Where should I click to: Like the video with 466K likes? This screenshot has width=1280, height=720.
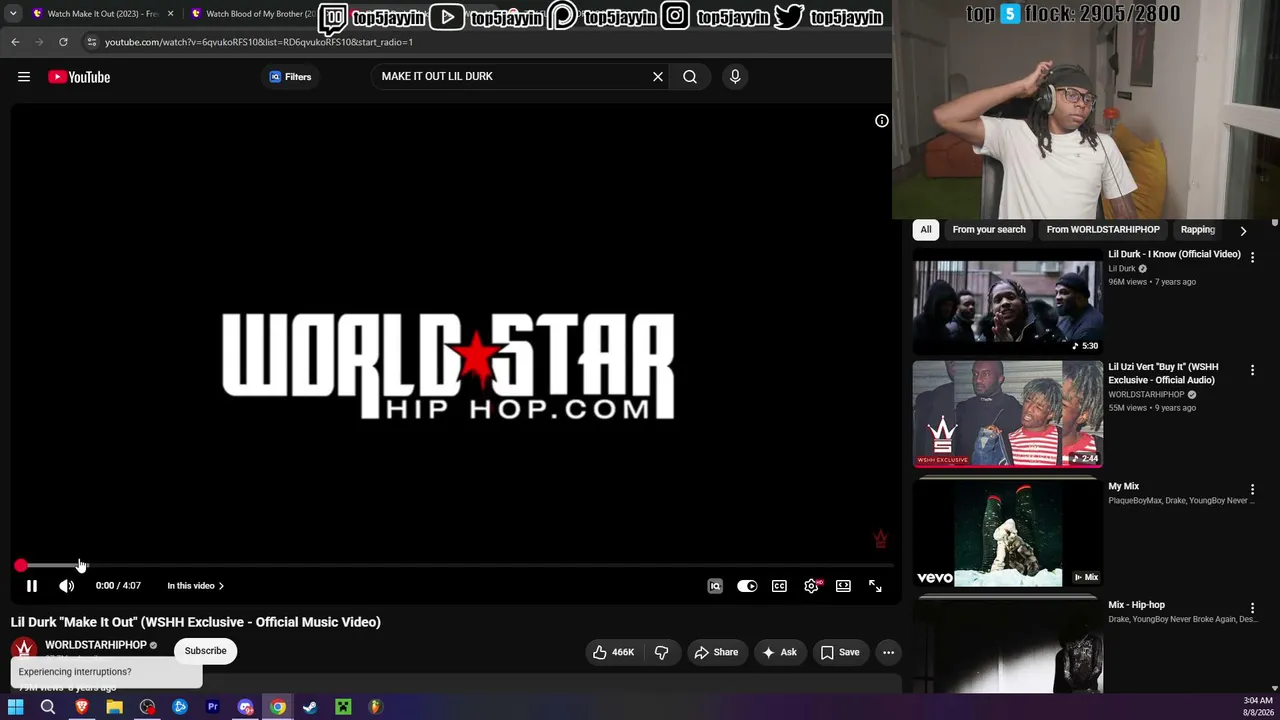point(613,653)
